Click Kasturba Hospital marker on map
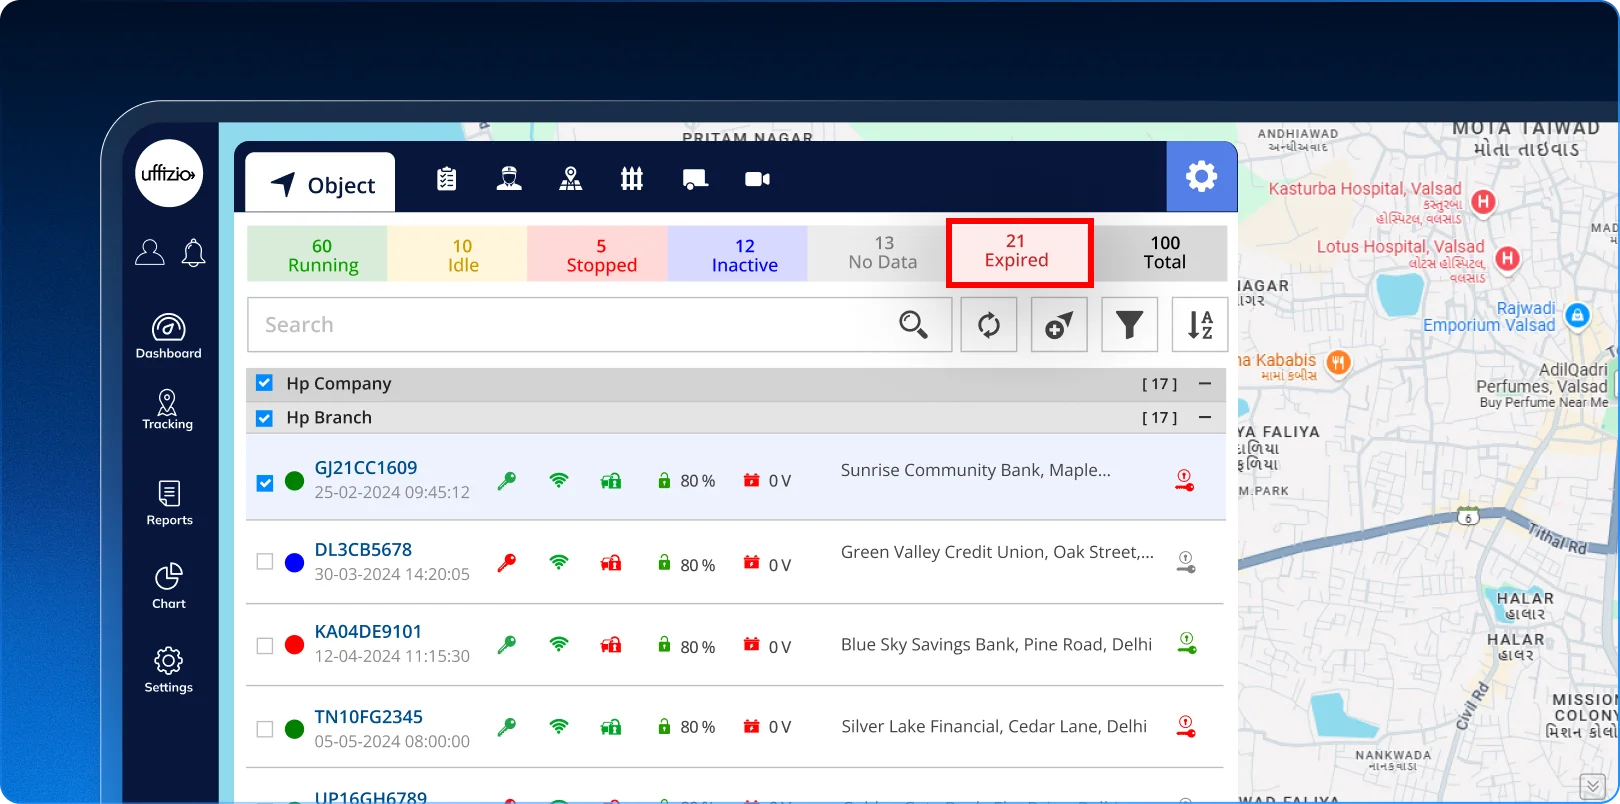The image size is (1620, 804). click(1484, 202)
